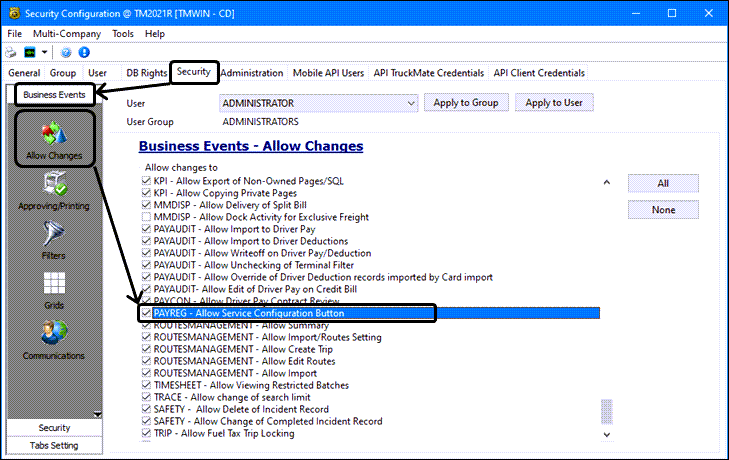Viewport: 729px width, 460px height.
Task: Toggle PAYREG Allow Service Configuration Button checkbox
Action: 146,313
